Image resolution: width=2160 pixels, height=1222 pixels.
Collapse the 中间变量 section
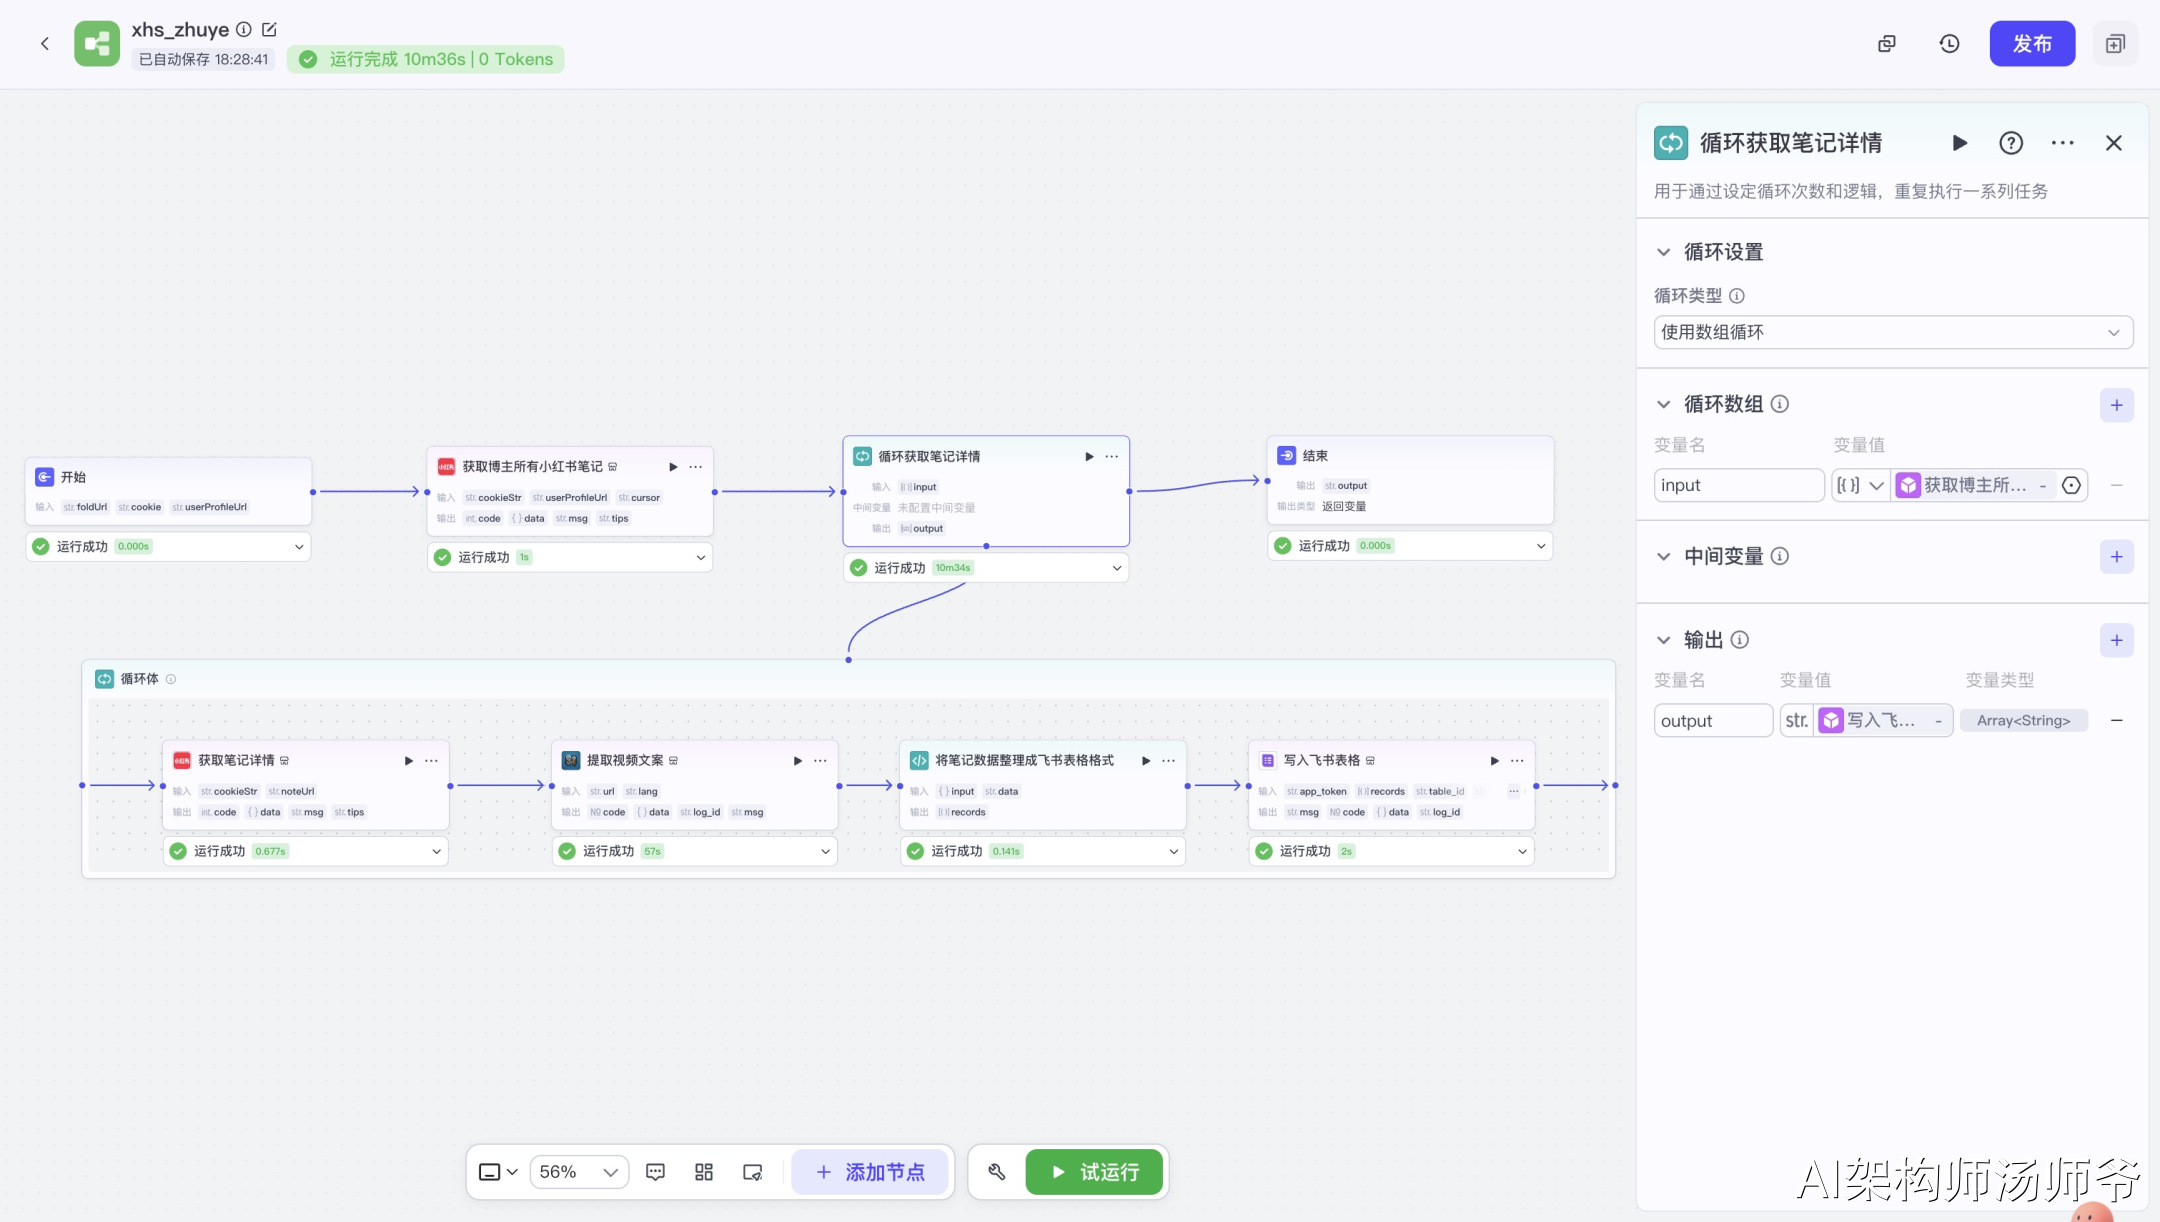click(x=1664, y=556)
